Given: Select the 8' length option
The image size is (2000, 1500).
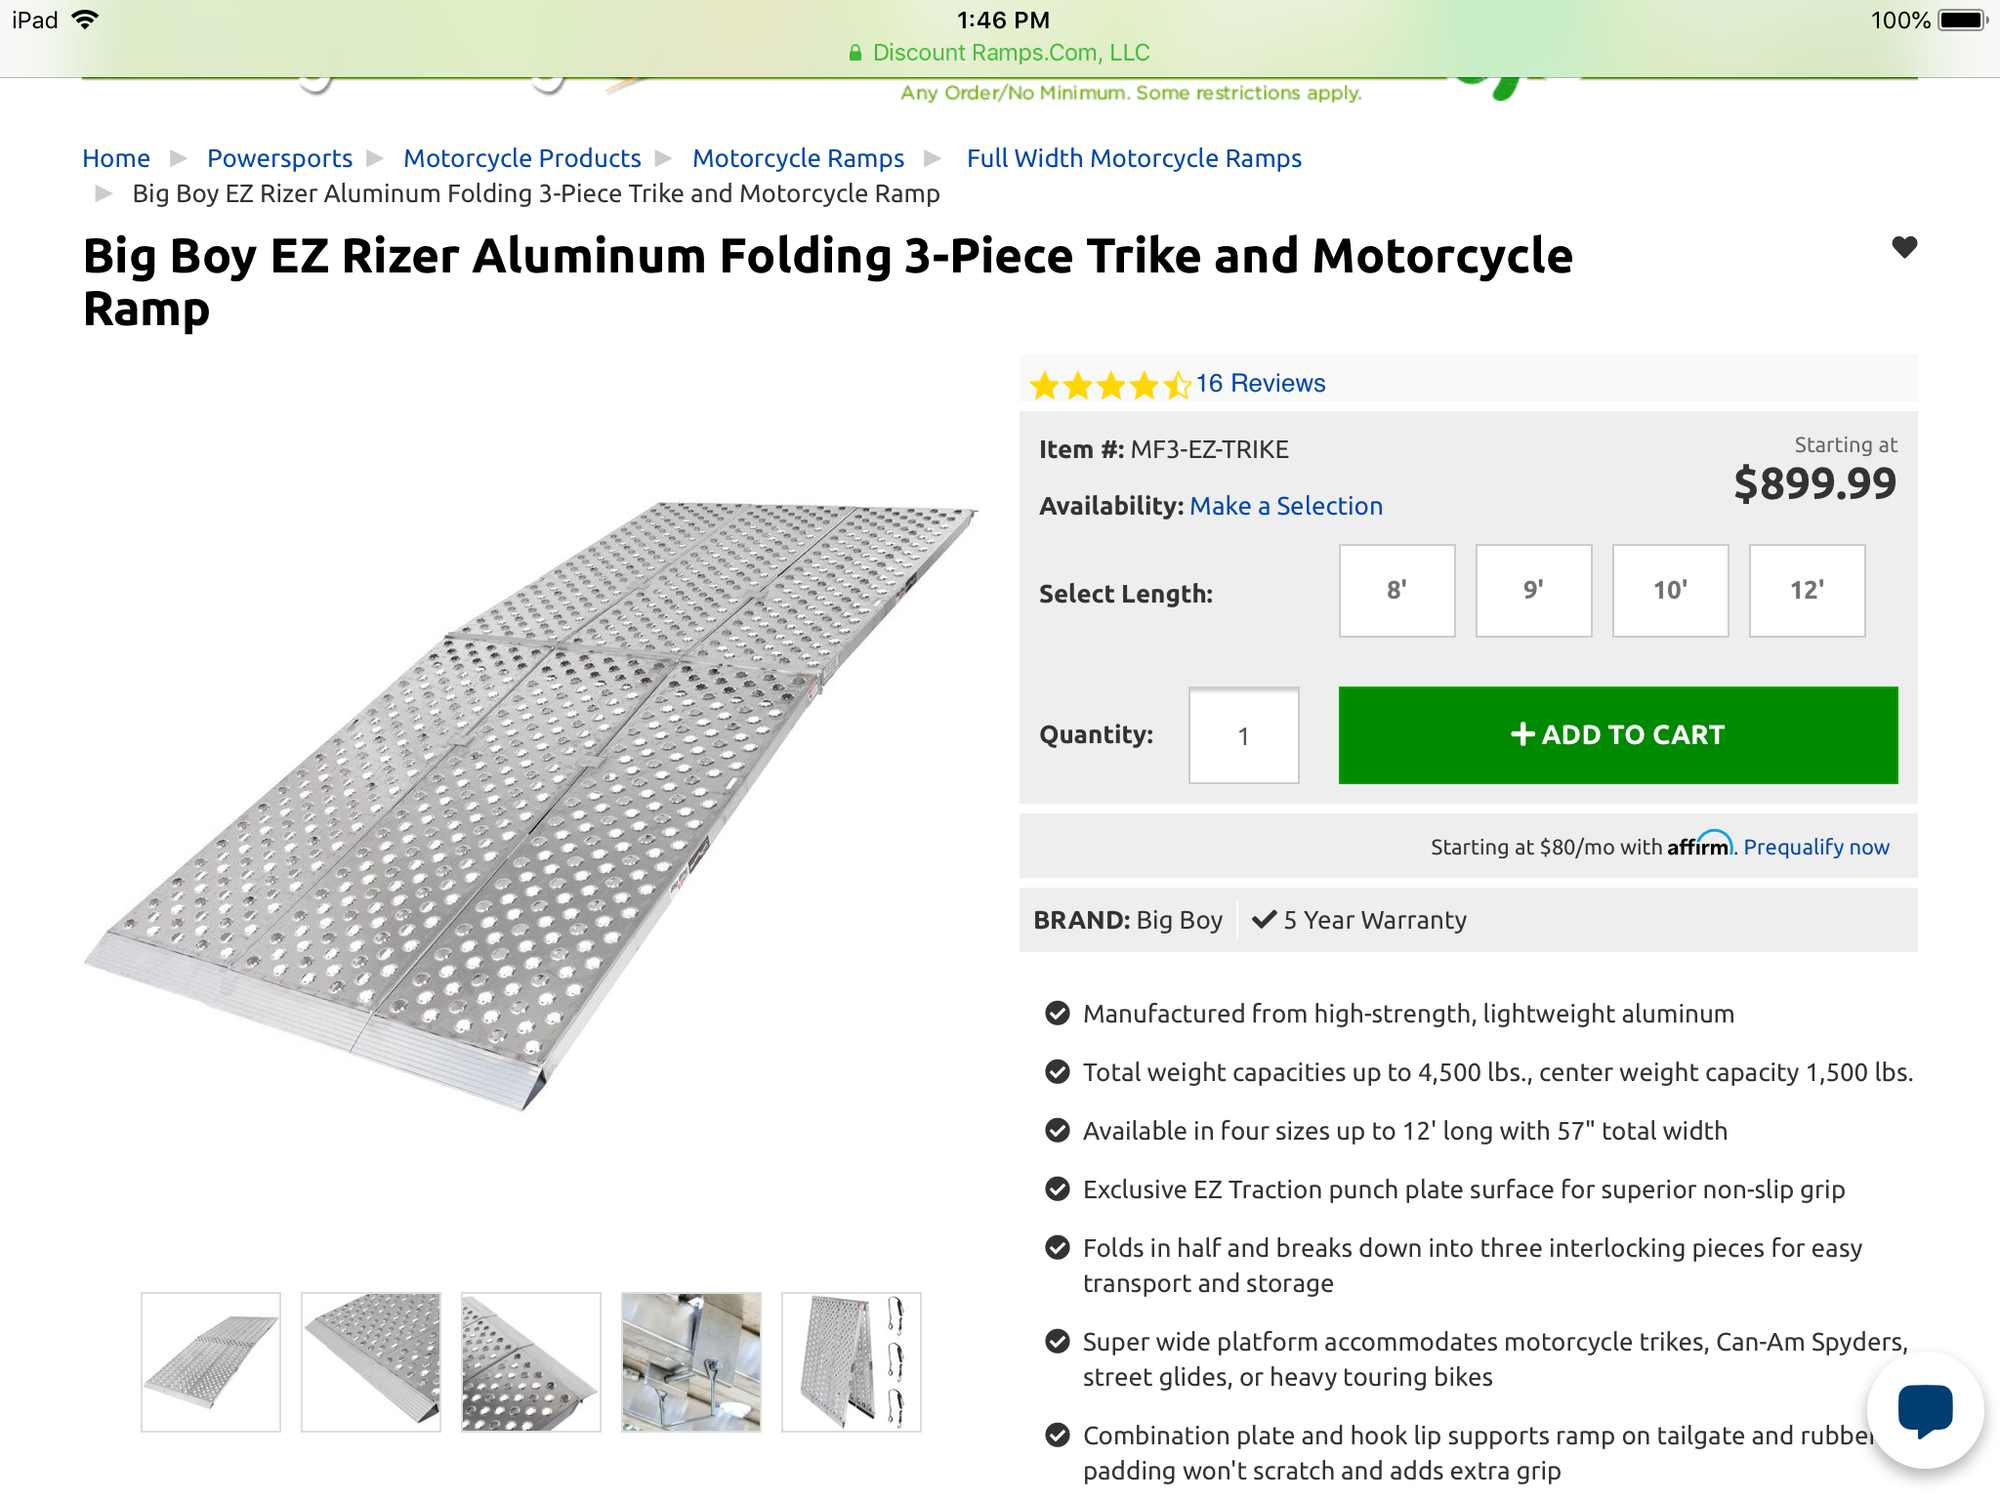Looking at the screenshot, I should (1397, 591).
